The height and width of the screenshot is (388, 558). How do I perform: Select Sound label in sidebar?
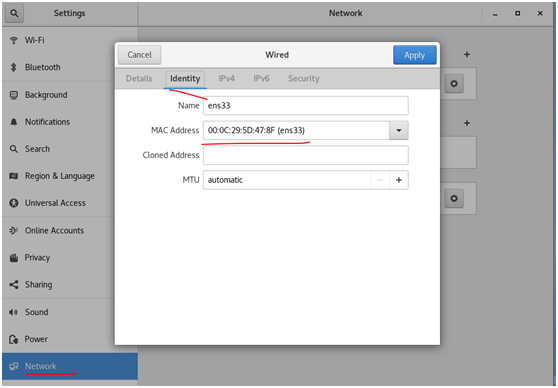tap(36, 312)
